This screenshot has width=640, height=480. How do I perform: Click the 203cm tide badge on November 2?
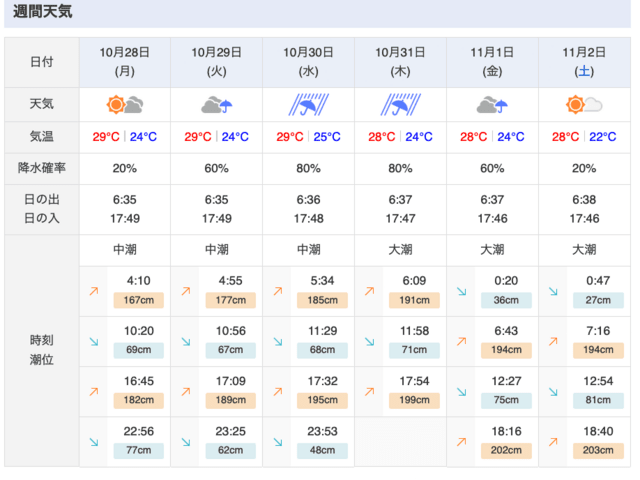pos(598,450)
